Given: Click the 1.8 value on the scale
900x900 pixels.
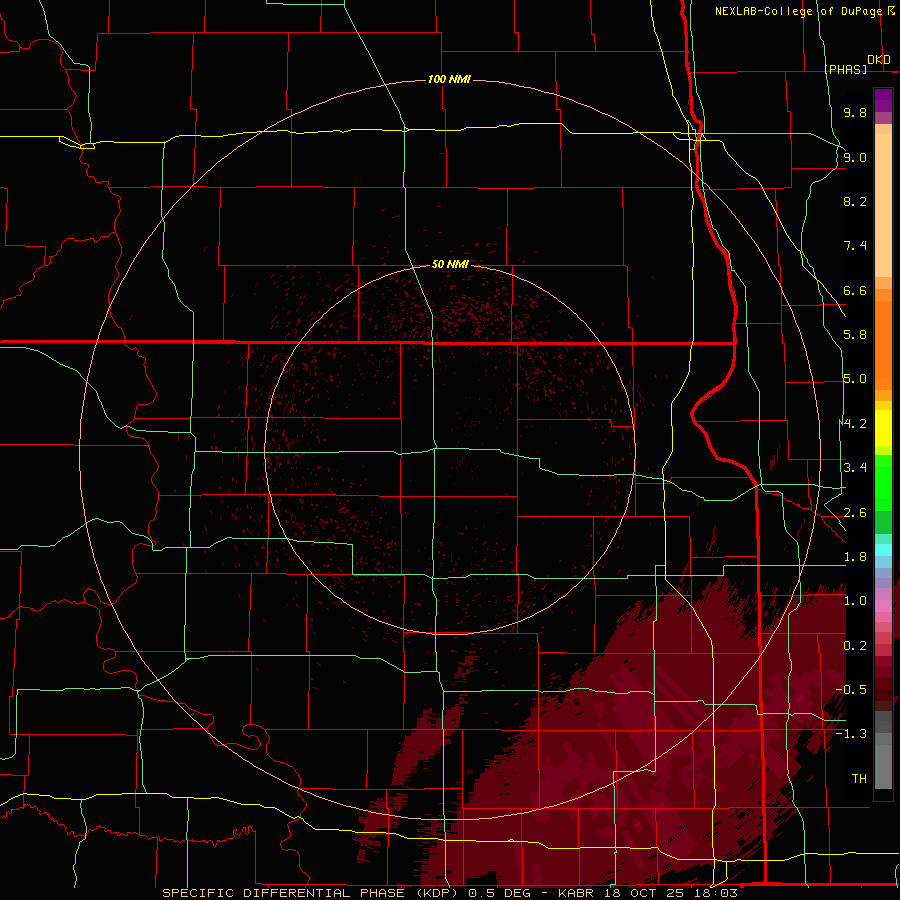Looking at the screenshot, I should point(855,557).
